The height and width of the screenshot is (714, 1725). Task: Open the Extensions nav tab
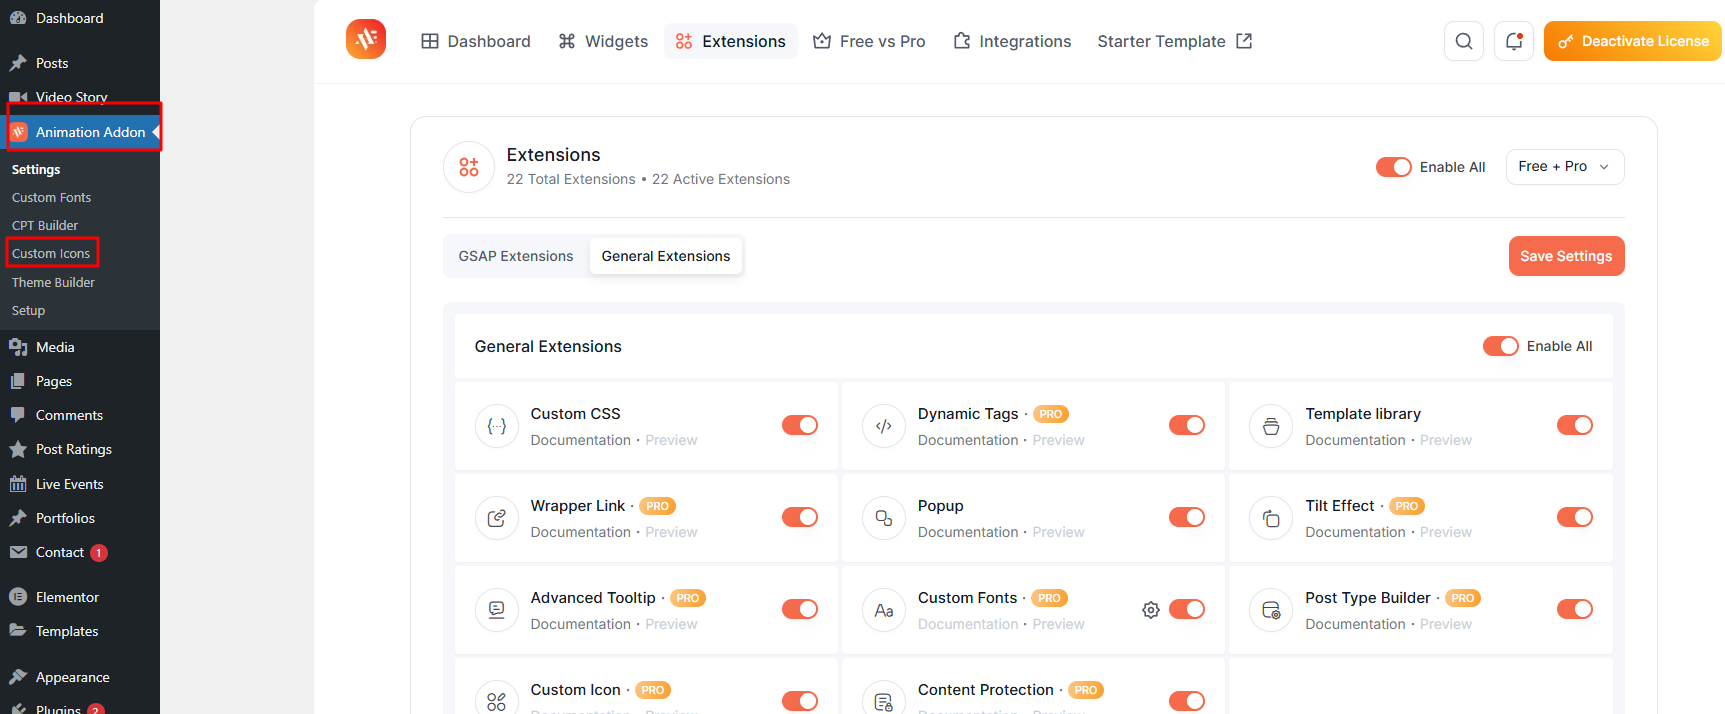click(731, 41)
